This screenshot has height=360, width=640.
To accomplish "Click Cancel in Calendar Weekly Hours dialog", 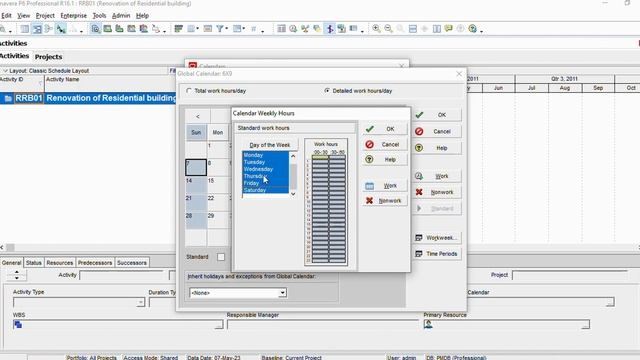I will tap(384, 144).
